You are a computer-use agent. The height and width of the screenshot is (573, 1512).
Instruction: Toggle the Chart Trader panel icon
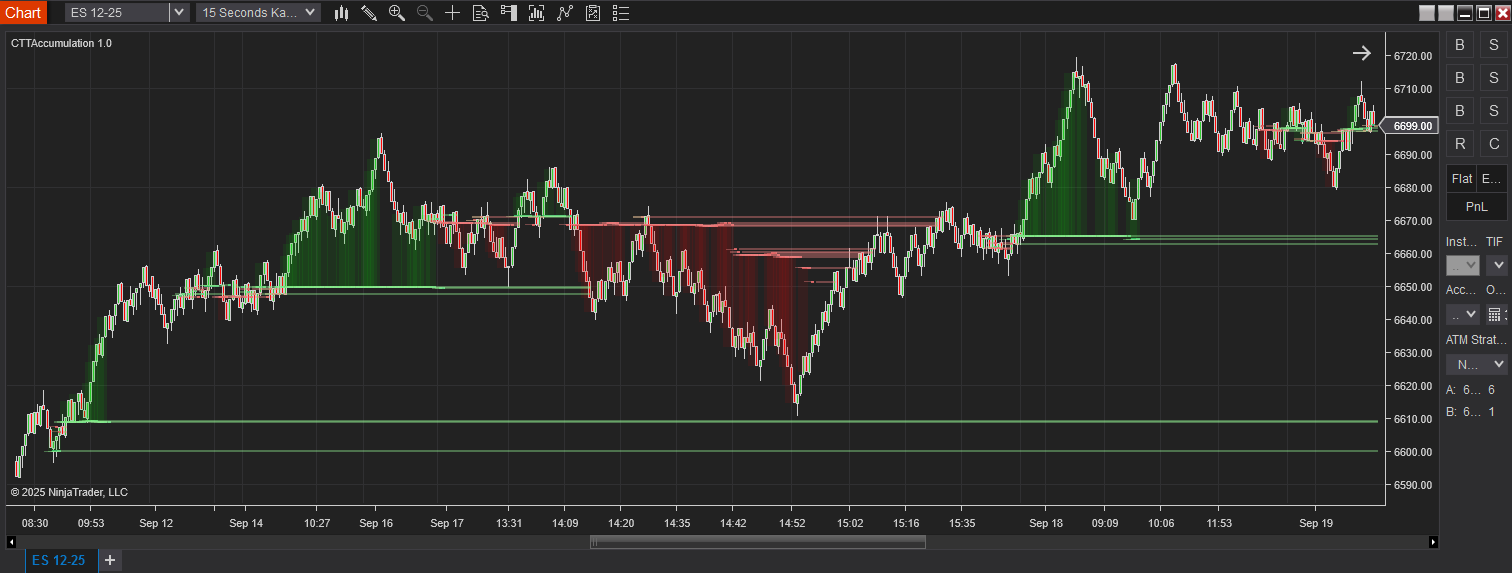pos(509,13)
